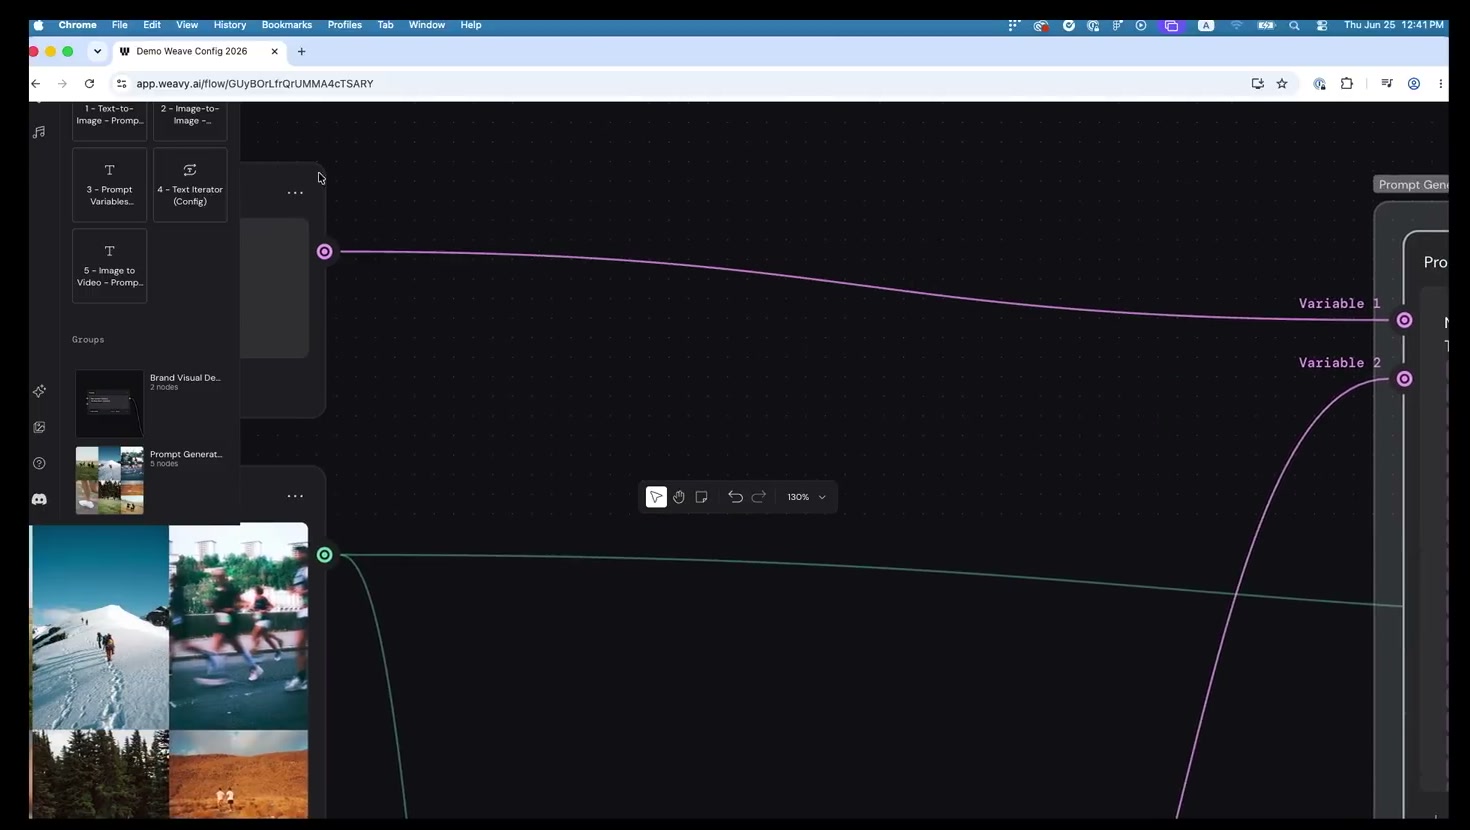Image resolution: width=1470 pixels, height=830 pixels.
Task: Click the Groups section heading
Action: (x=88, y=340)
